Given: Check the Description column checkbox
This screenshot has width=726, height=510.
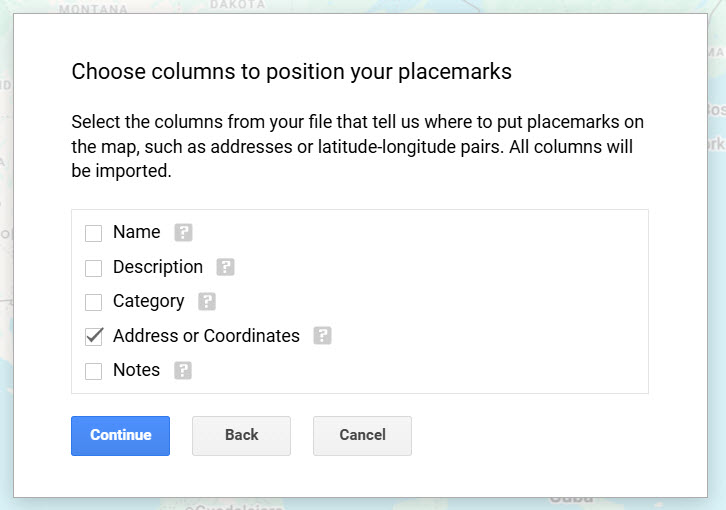Looking at the screenshot, I should [x=94, y=268].
